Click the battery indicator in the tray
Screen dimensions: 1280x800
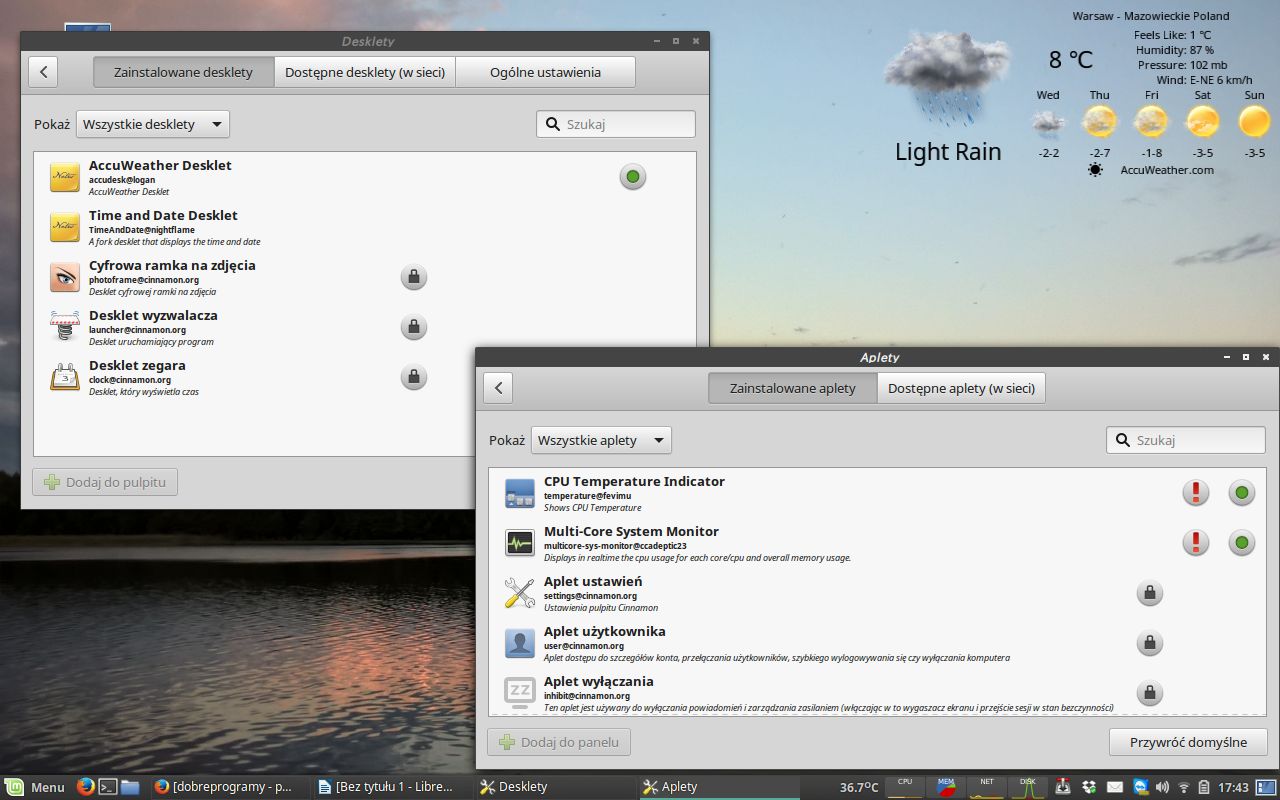(x=1204, y=787)
